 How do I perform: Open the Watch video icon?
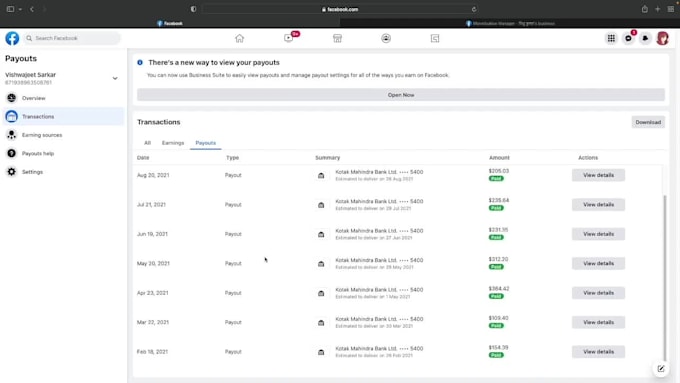[288, 38]
